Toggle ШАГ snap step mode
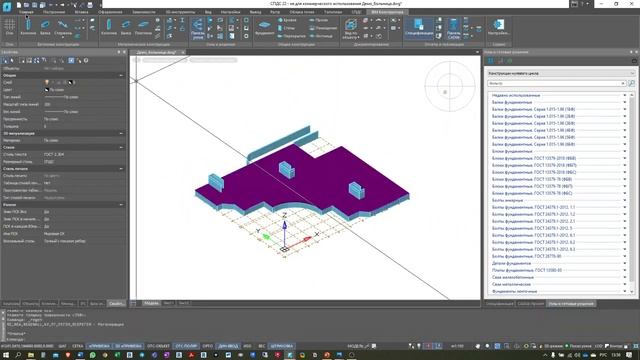Screen dimensions: 640x360 tap(62, 346)
